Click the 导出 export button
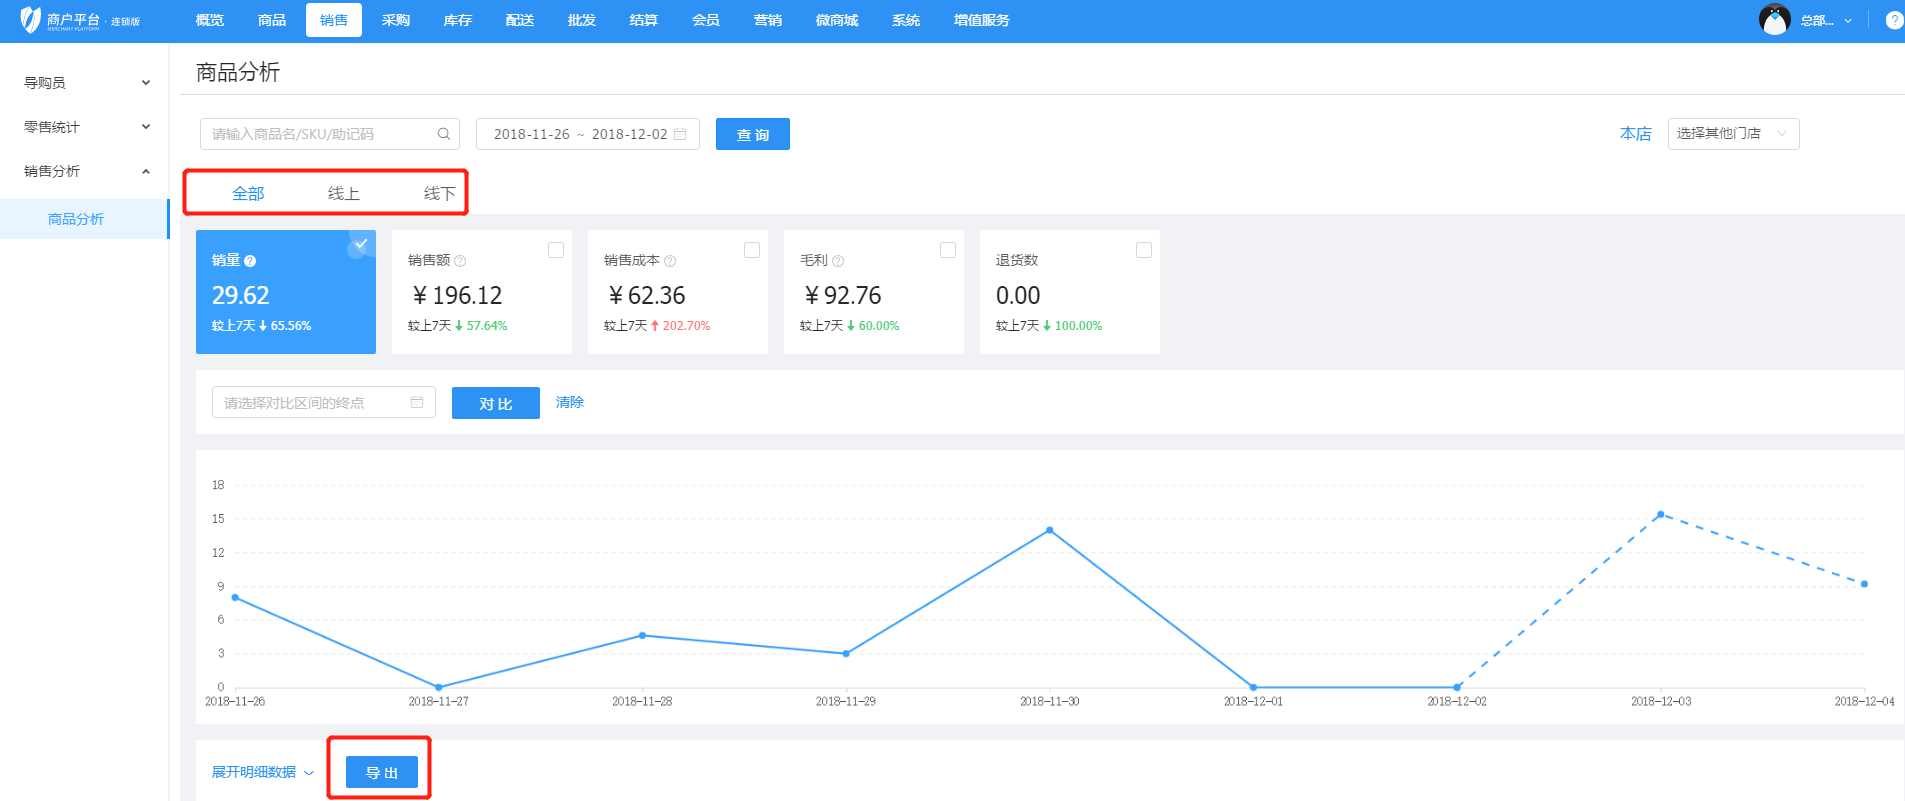 (381, 772)
